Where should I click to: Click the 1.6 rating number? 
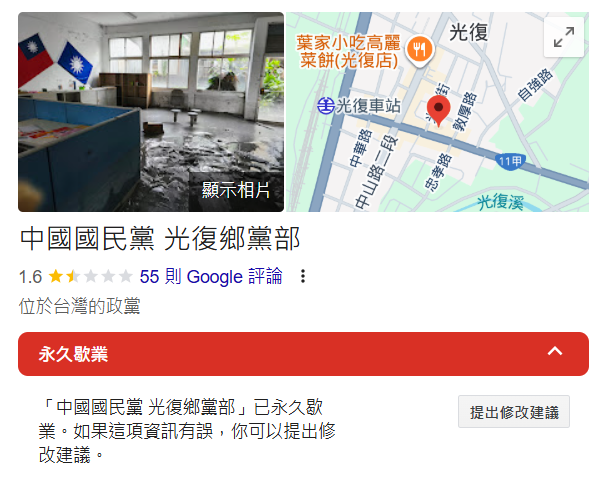[x=30, y=277]
